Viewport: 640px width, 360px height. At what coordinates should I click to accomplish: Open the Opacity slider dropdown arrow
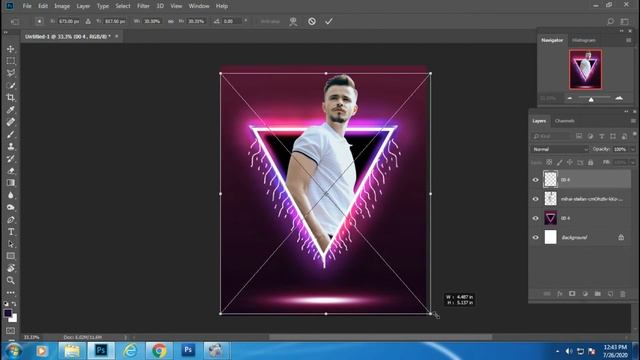(x=633, y=149)
